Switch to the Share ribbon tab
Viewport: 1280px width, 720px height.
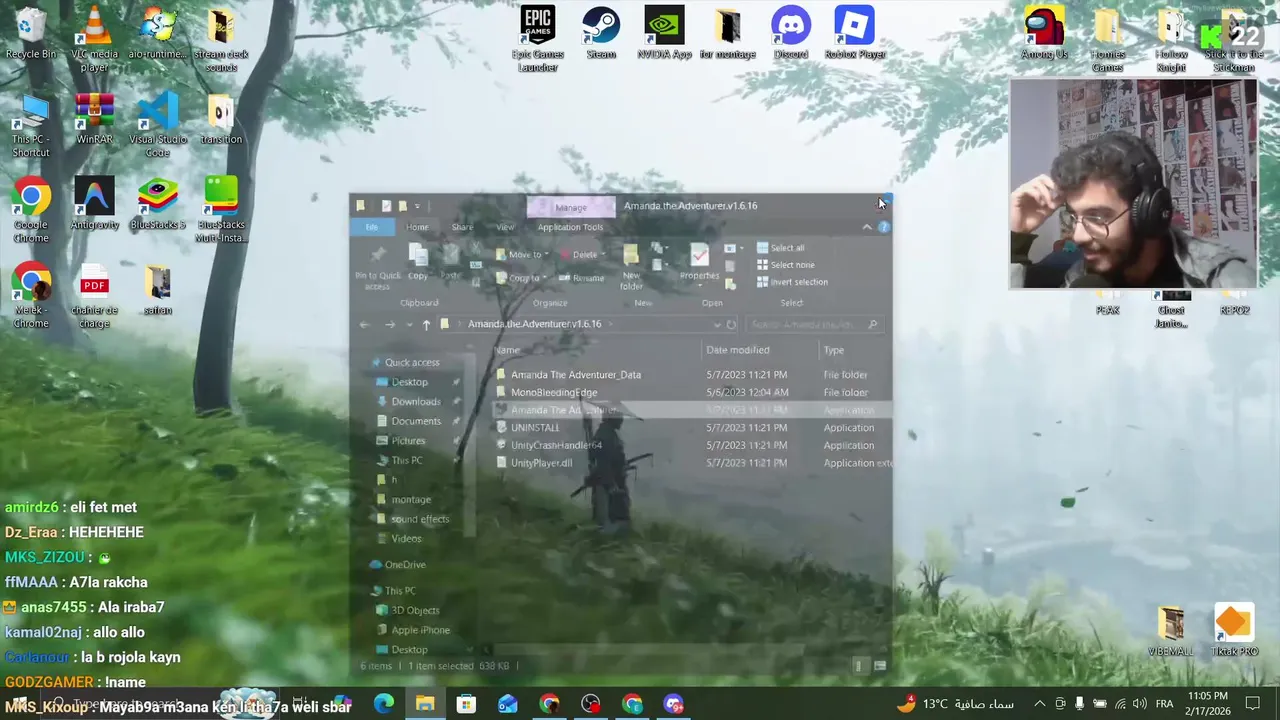coord(462,227)
